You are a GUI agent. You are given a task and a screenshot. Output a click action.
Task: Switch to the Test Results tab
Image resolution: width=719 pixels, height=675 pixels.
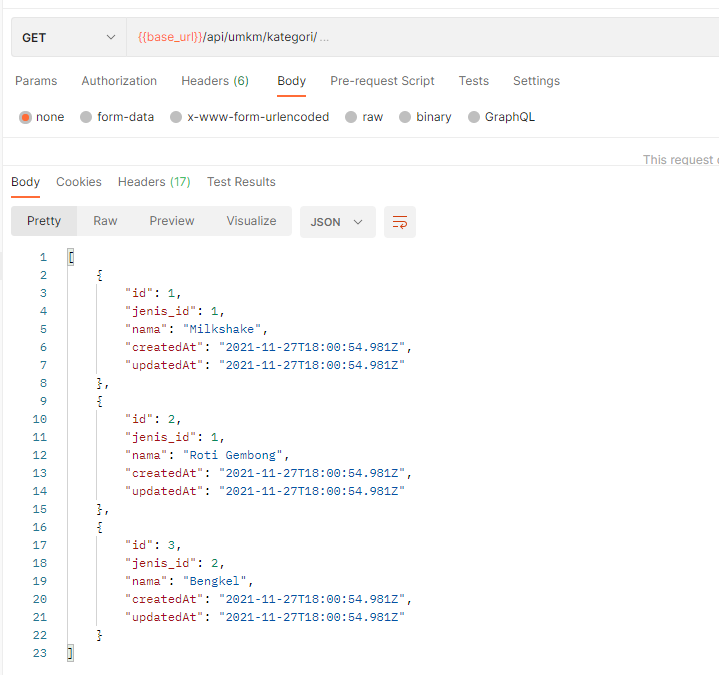coord(241,182)
